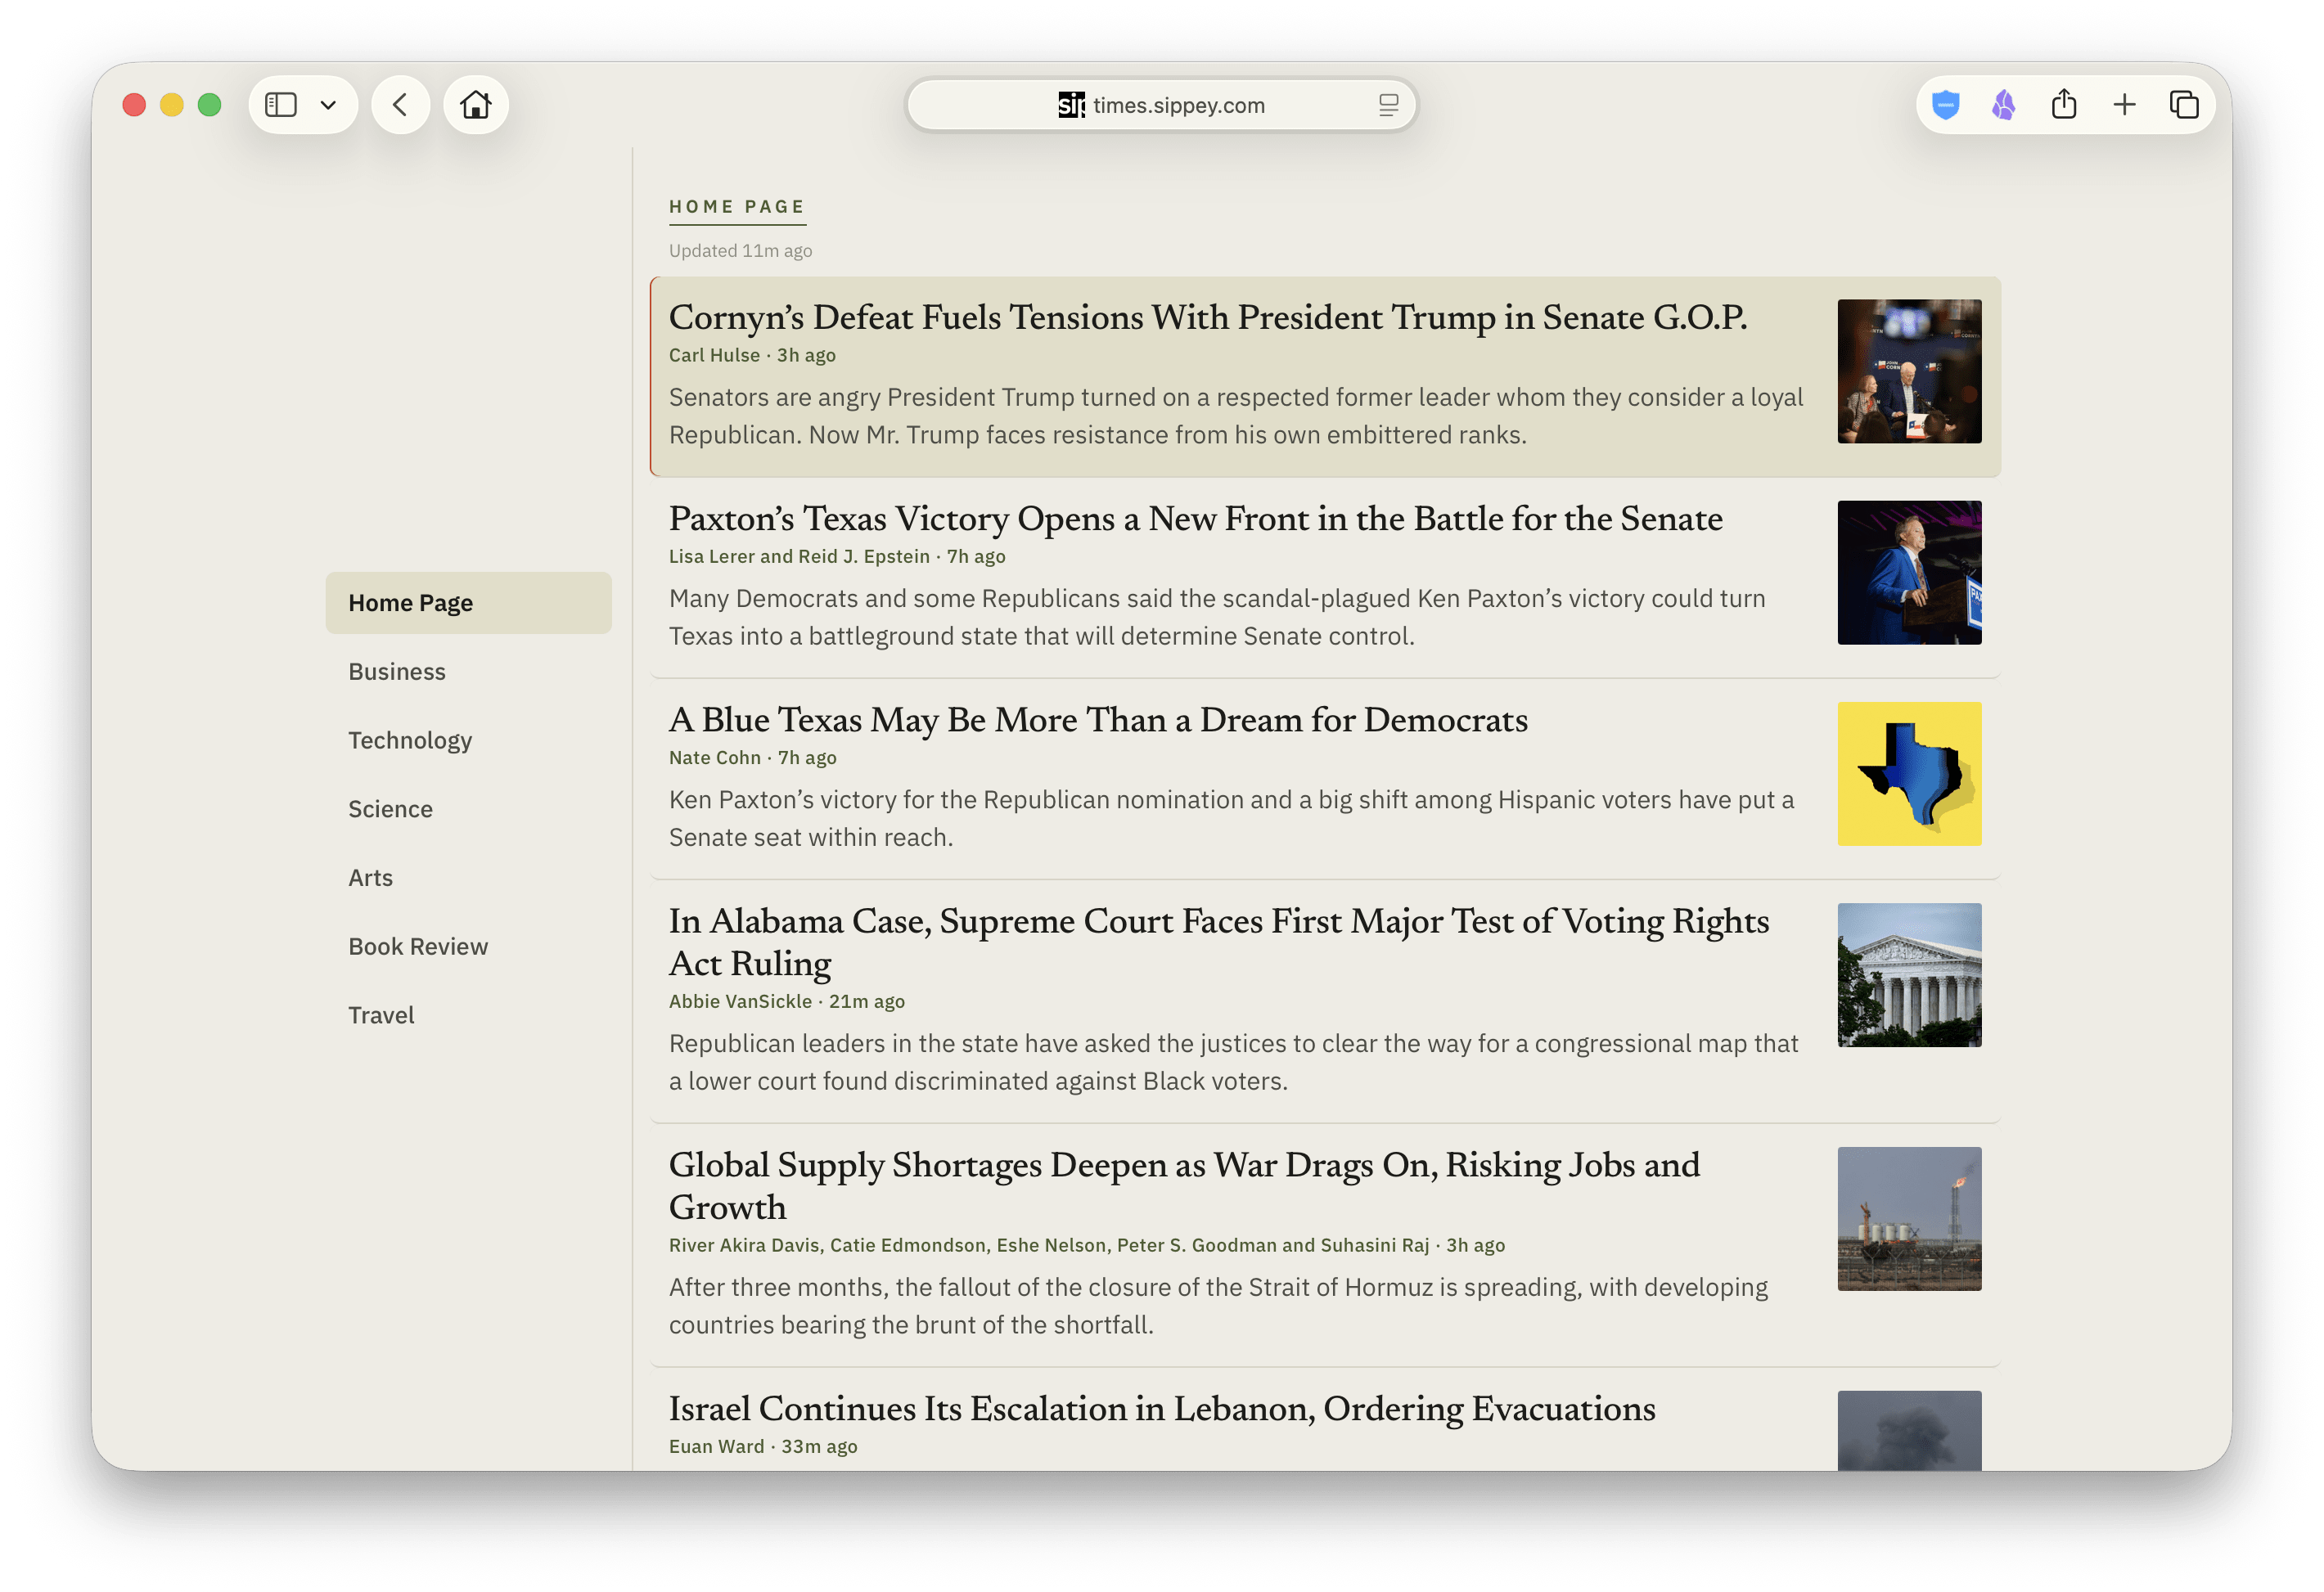
Task: Maximize window with green button
Action: point(209,105)
